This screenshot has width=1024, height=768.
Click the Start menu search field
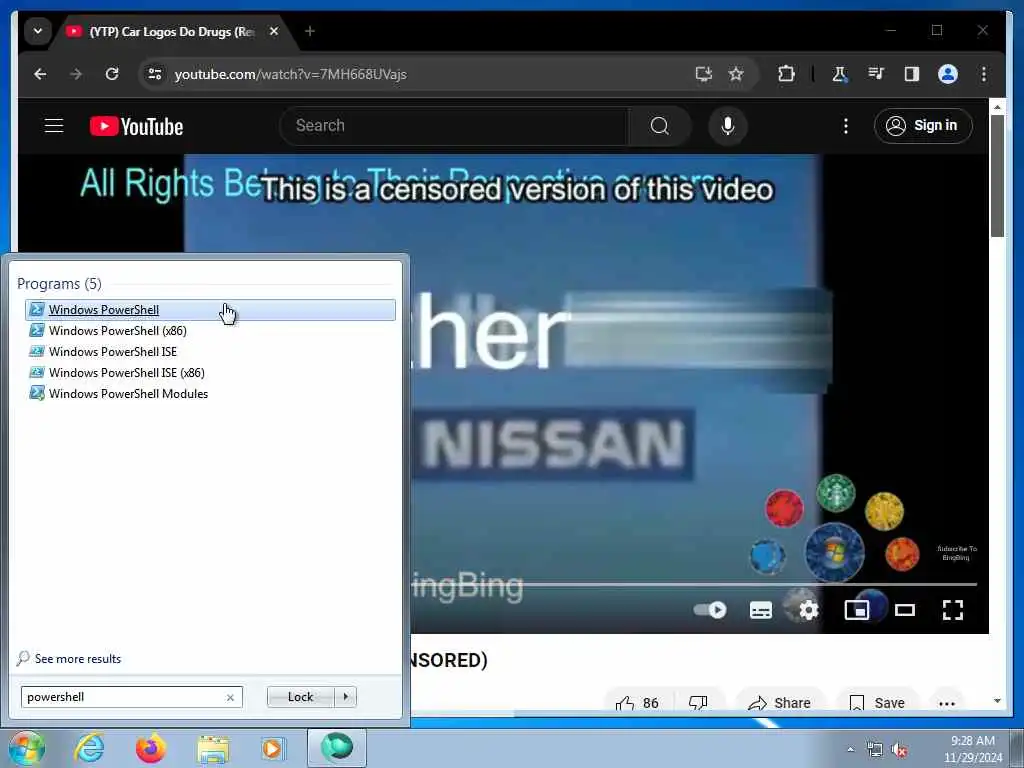[x=131, y=697]
